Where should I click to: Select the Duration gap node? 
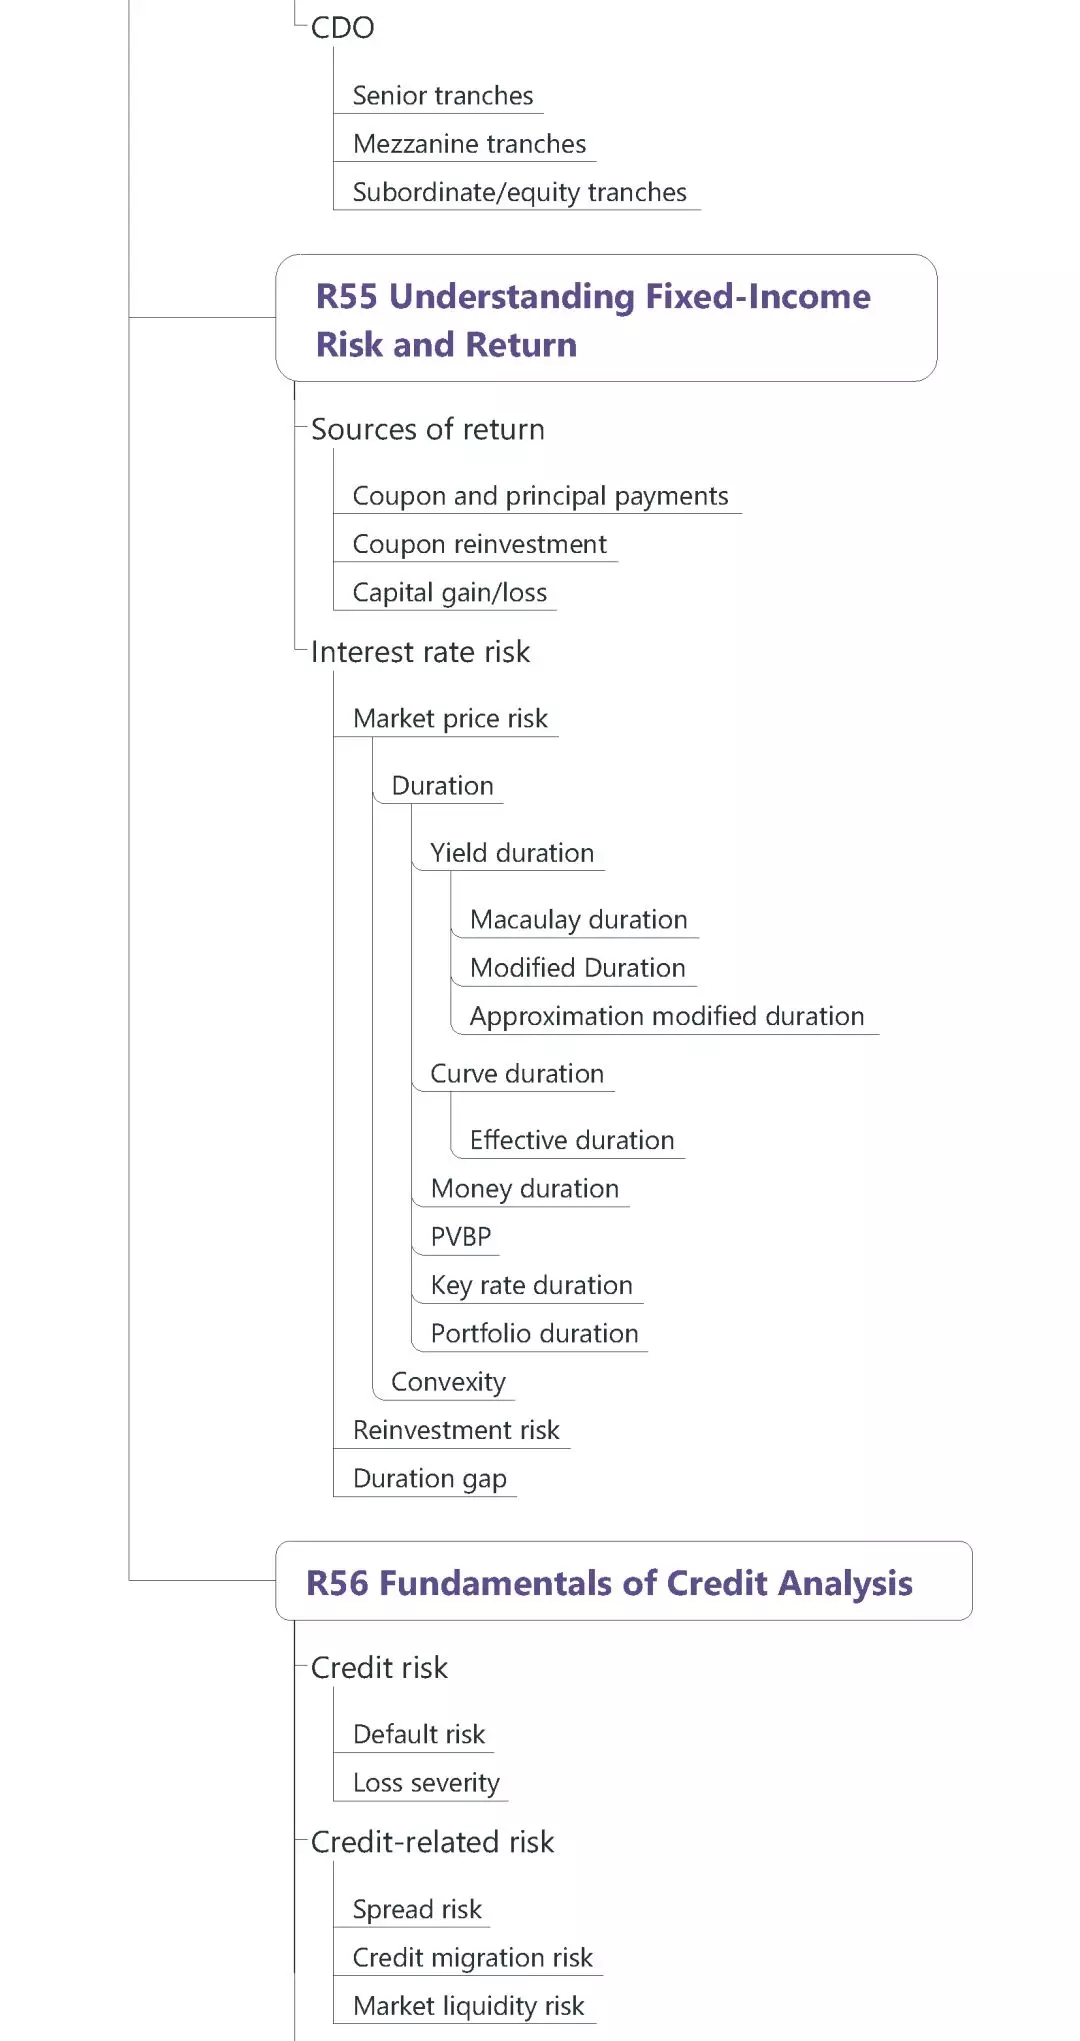pyautogui.click(x=429, y=1478)
